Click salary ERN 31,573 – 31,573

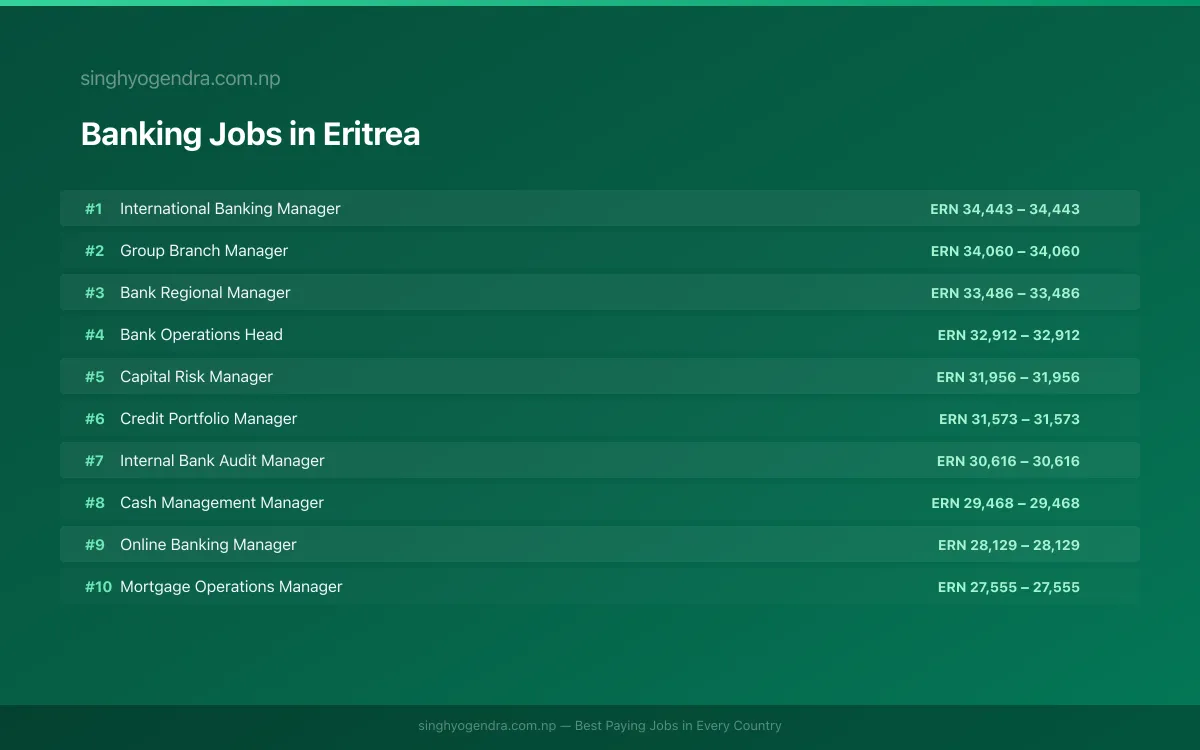click(x=1009, y=419)
